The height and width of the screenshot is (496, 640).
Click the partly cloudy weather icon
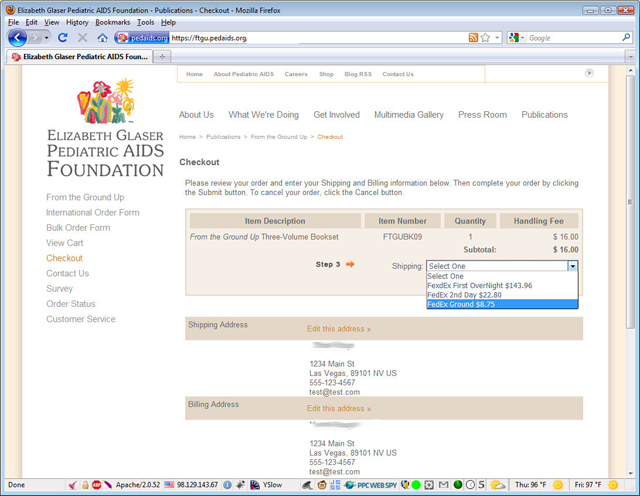click(x=498, y=485)
